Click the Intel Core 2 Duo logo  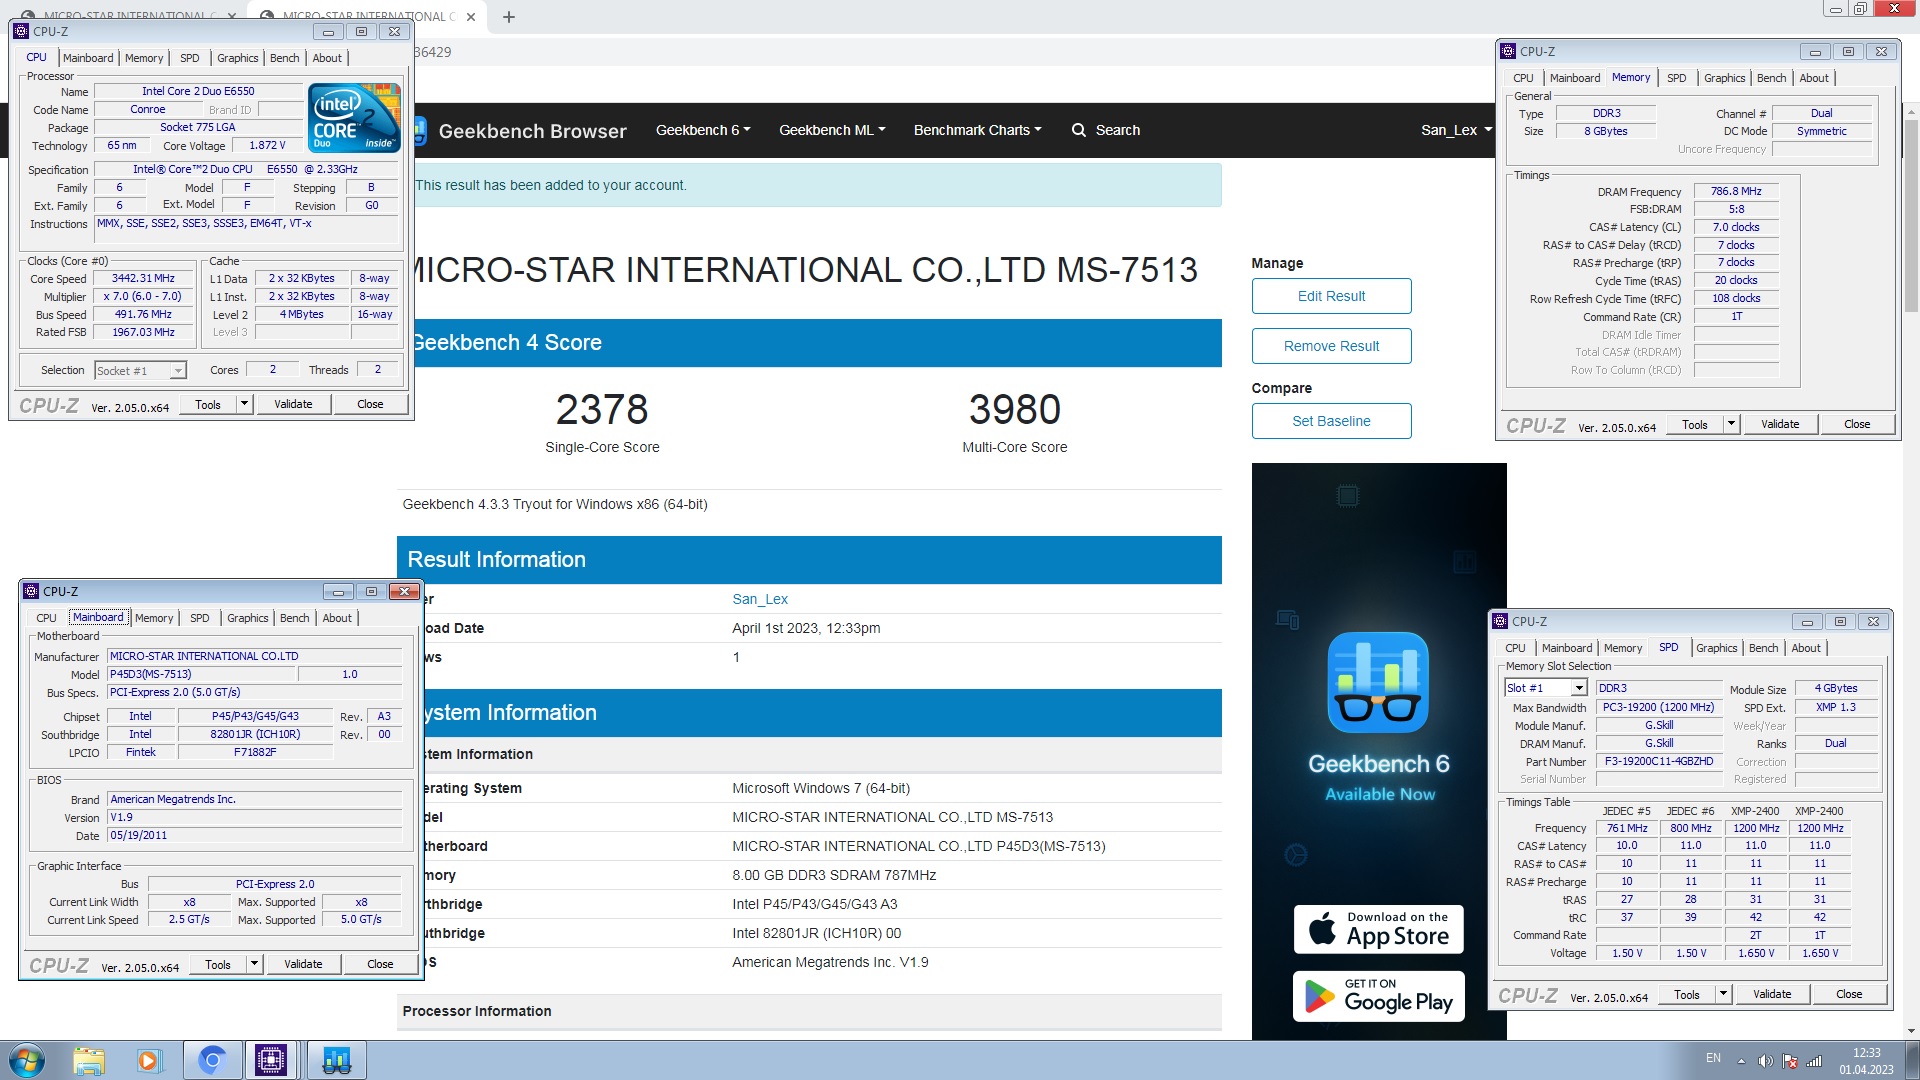(355, 118)
